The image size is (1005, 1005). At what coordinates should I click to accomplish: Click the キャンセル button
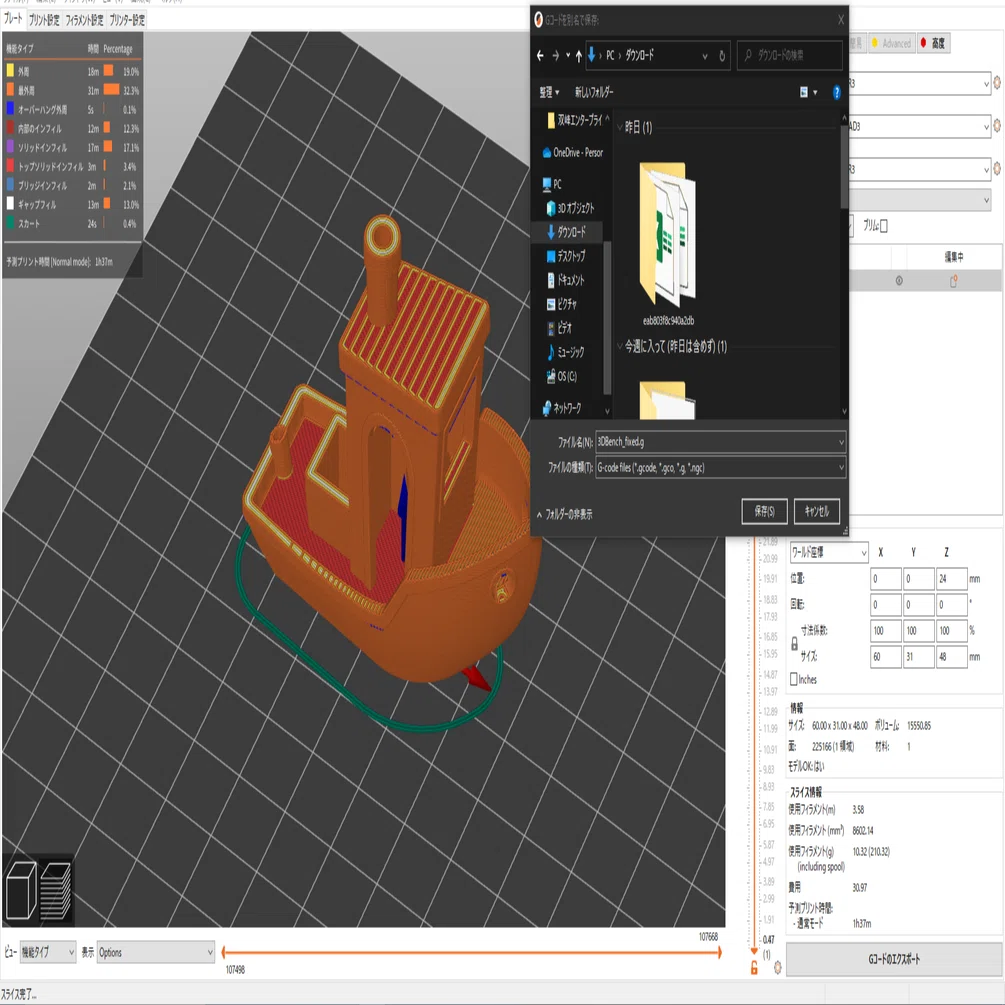click(817, 511)
